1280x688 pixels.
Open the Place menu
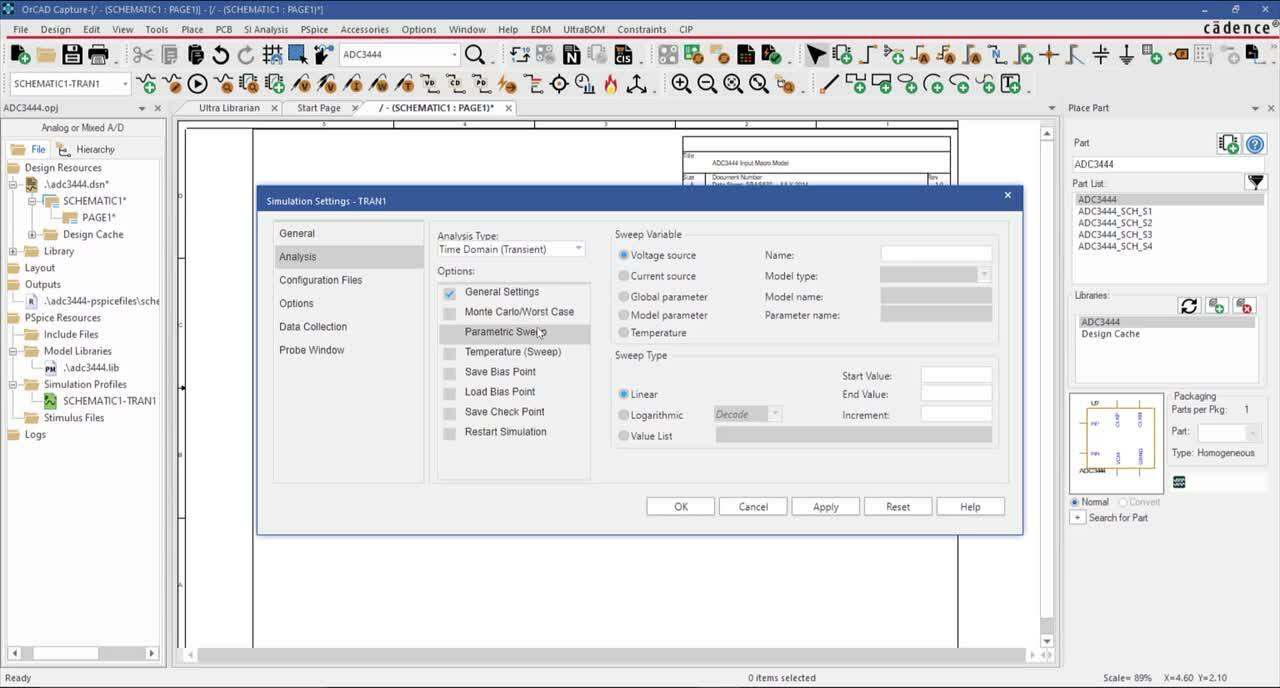pos(192,29)
